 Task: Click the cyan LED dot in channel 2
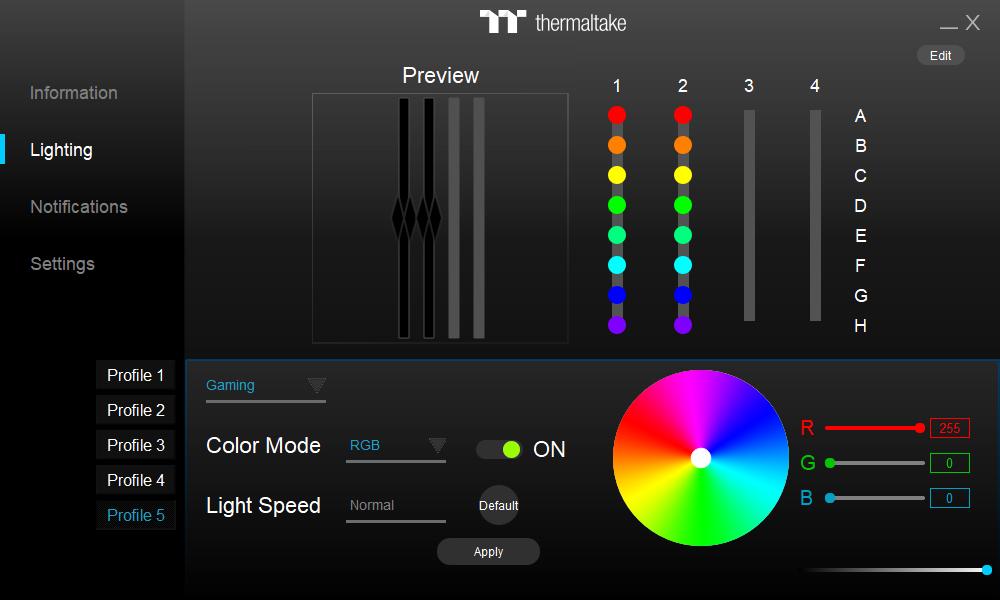pos(682,264)
